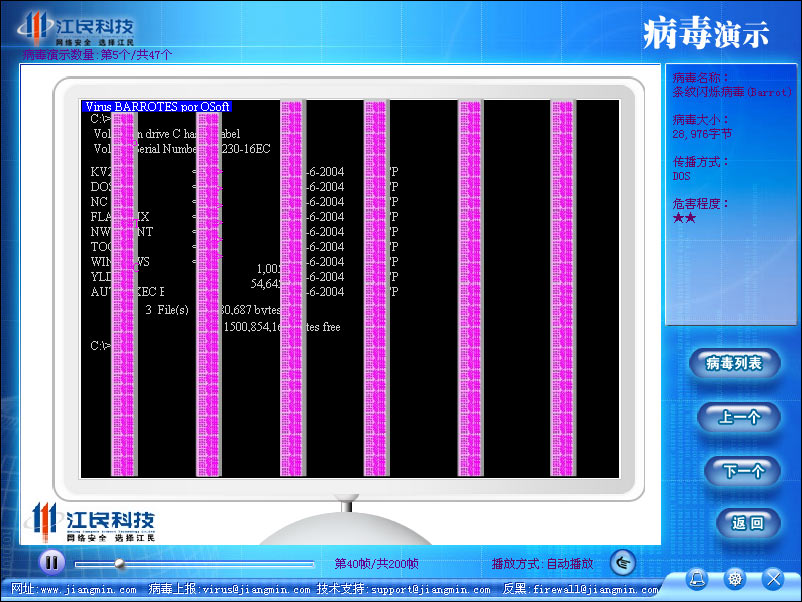Click the Jiangmin logo at top left
Viewport: 802px width, 602px height.
coord(76,28)
